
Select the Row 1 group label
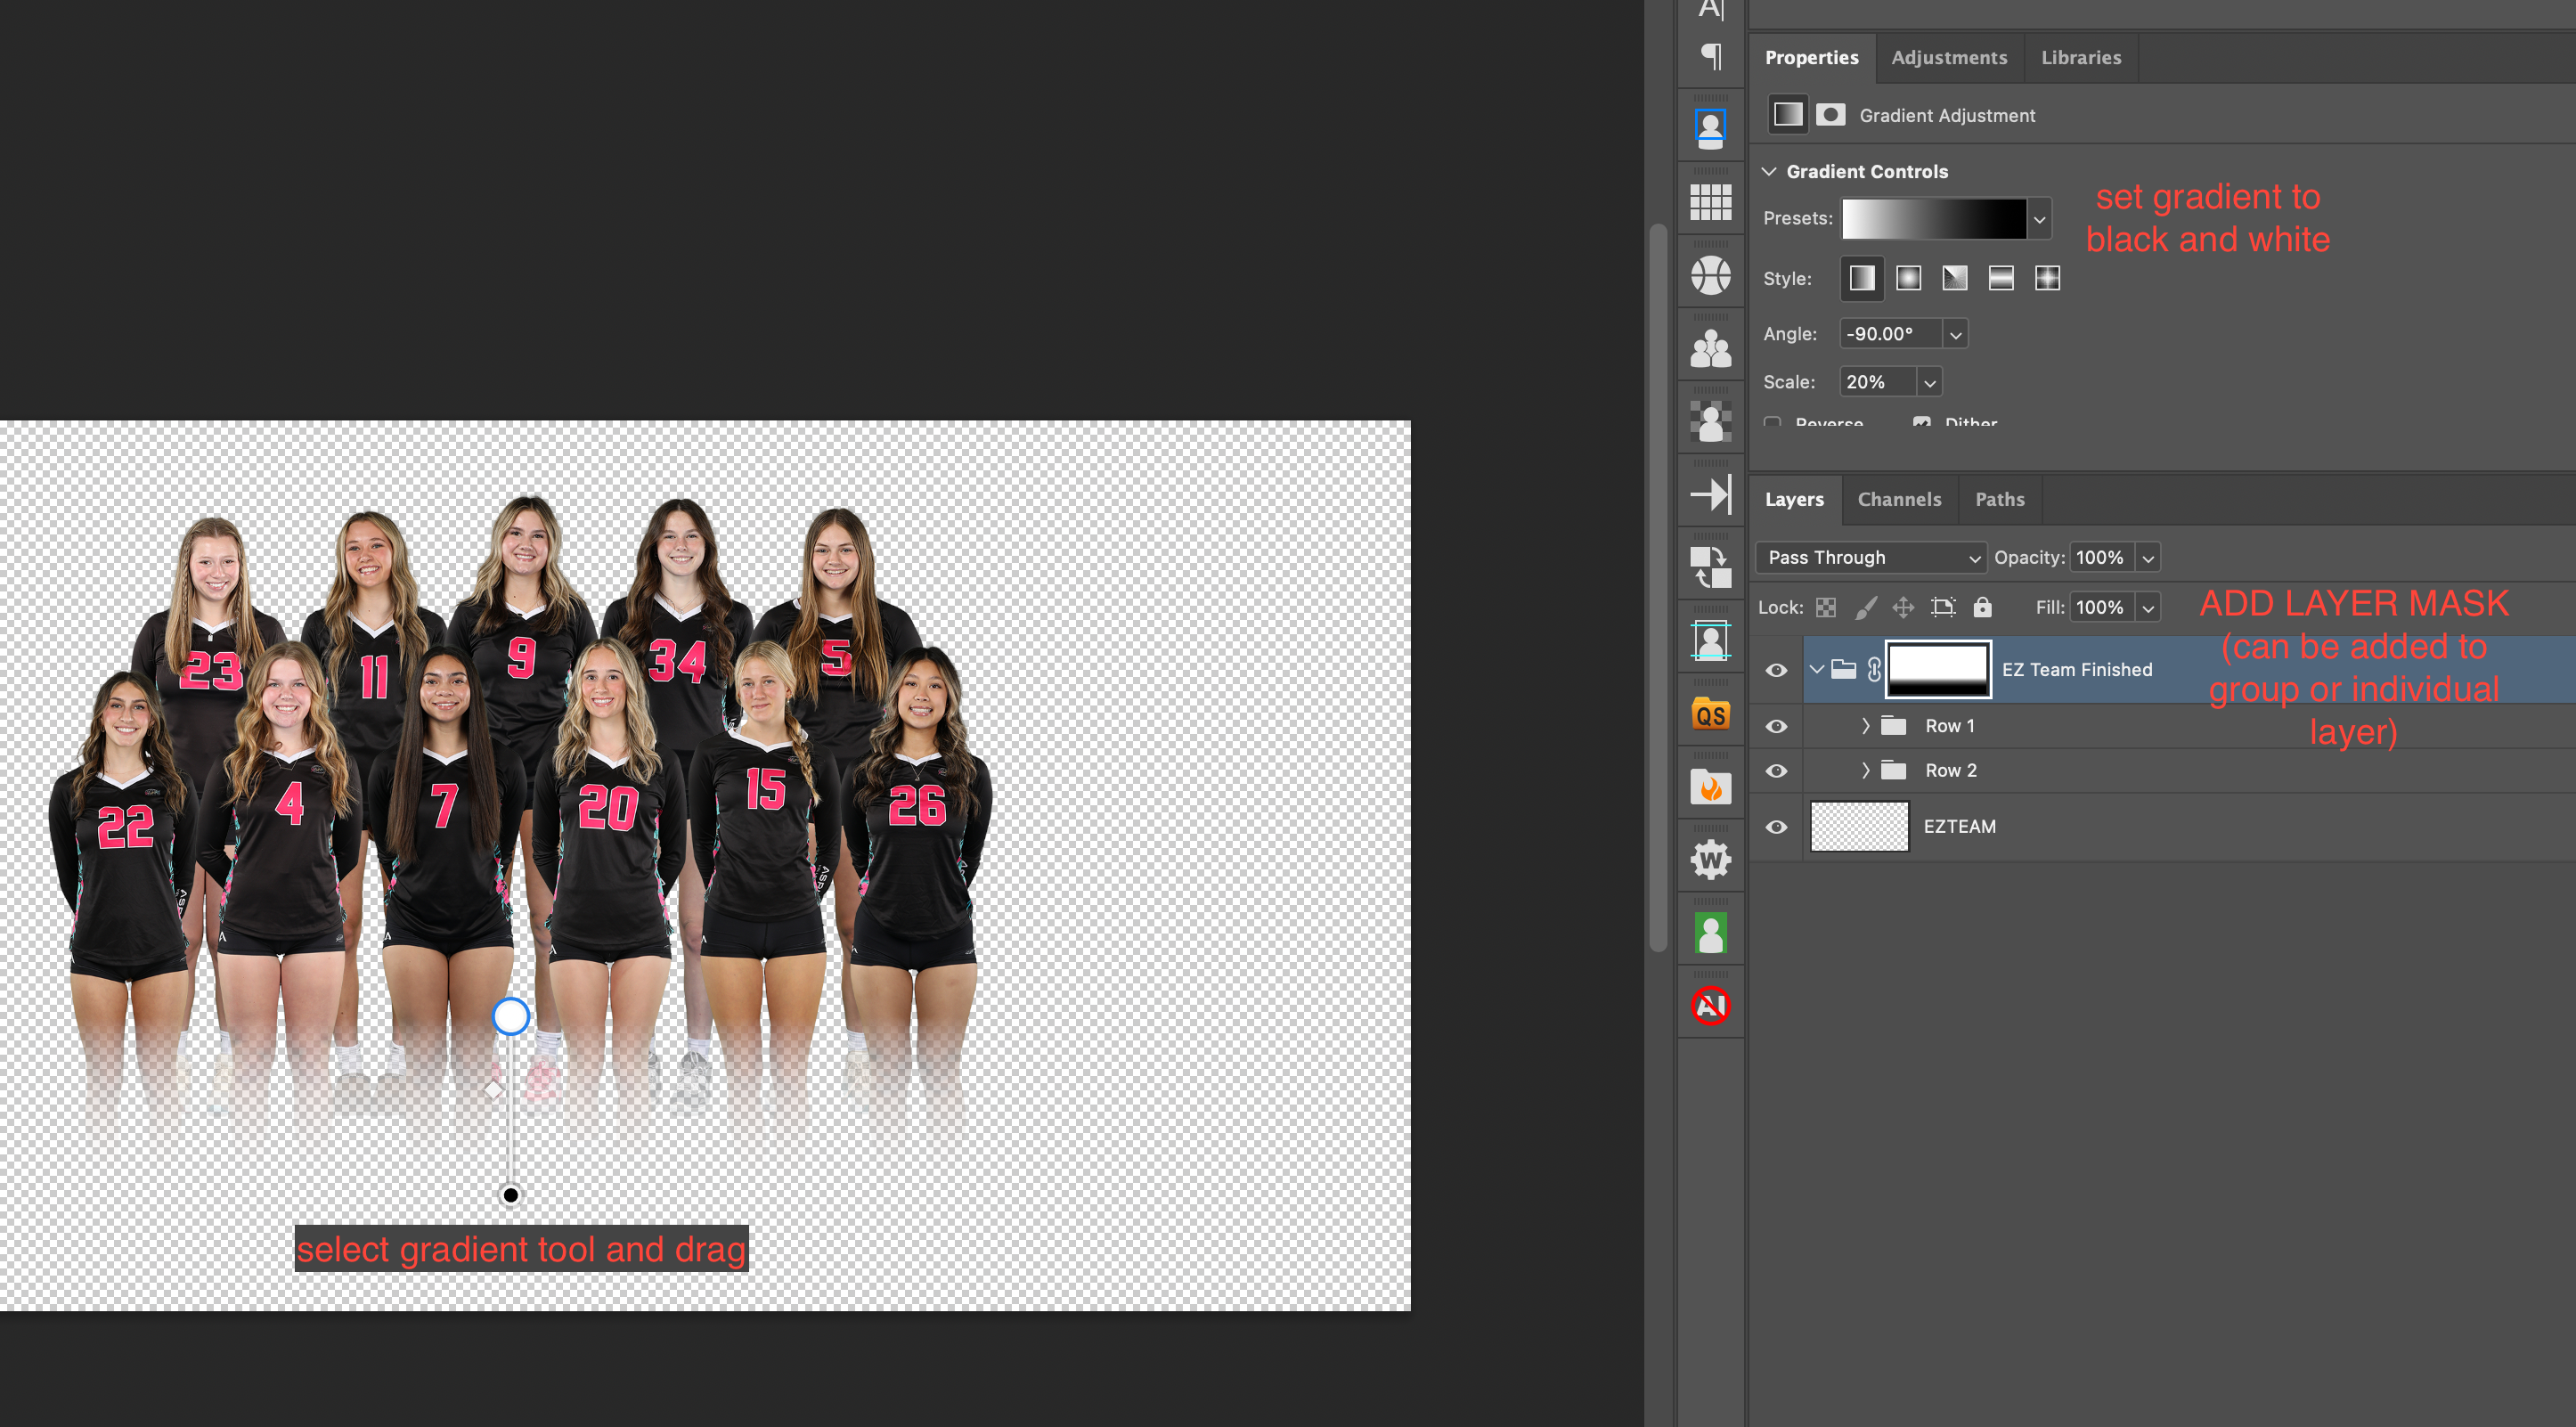[x=1949, y=726]
